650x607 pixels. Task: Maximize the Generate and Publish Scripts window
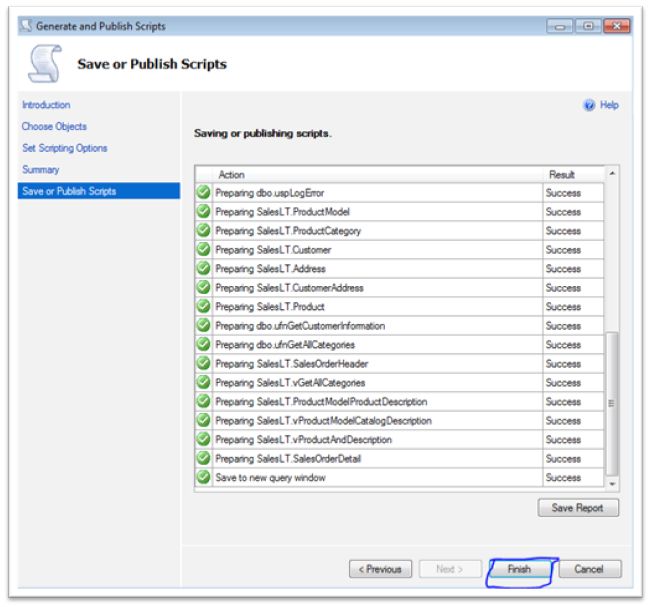pyautogui.click(x=588, y=26)
